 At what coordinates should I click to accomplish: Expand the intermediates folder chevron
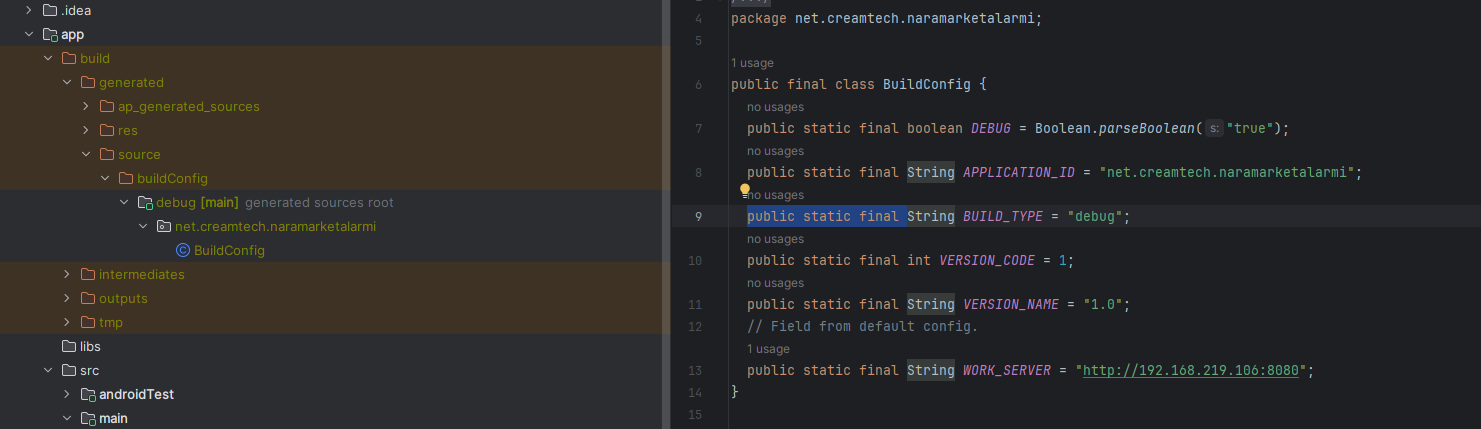click(x=67, y=274)
